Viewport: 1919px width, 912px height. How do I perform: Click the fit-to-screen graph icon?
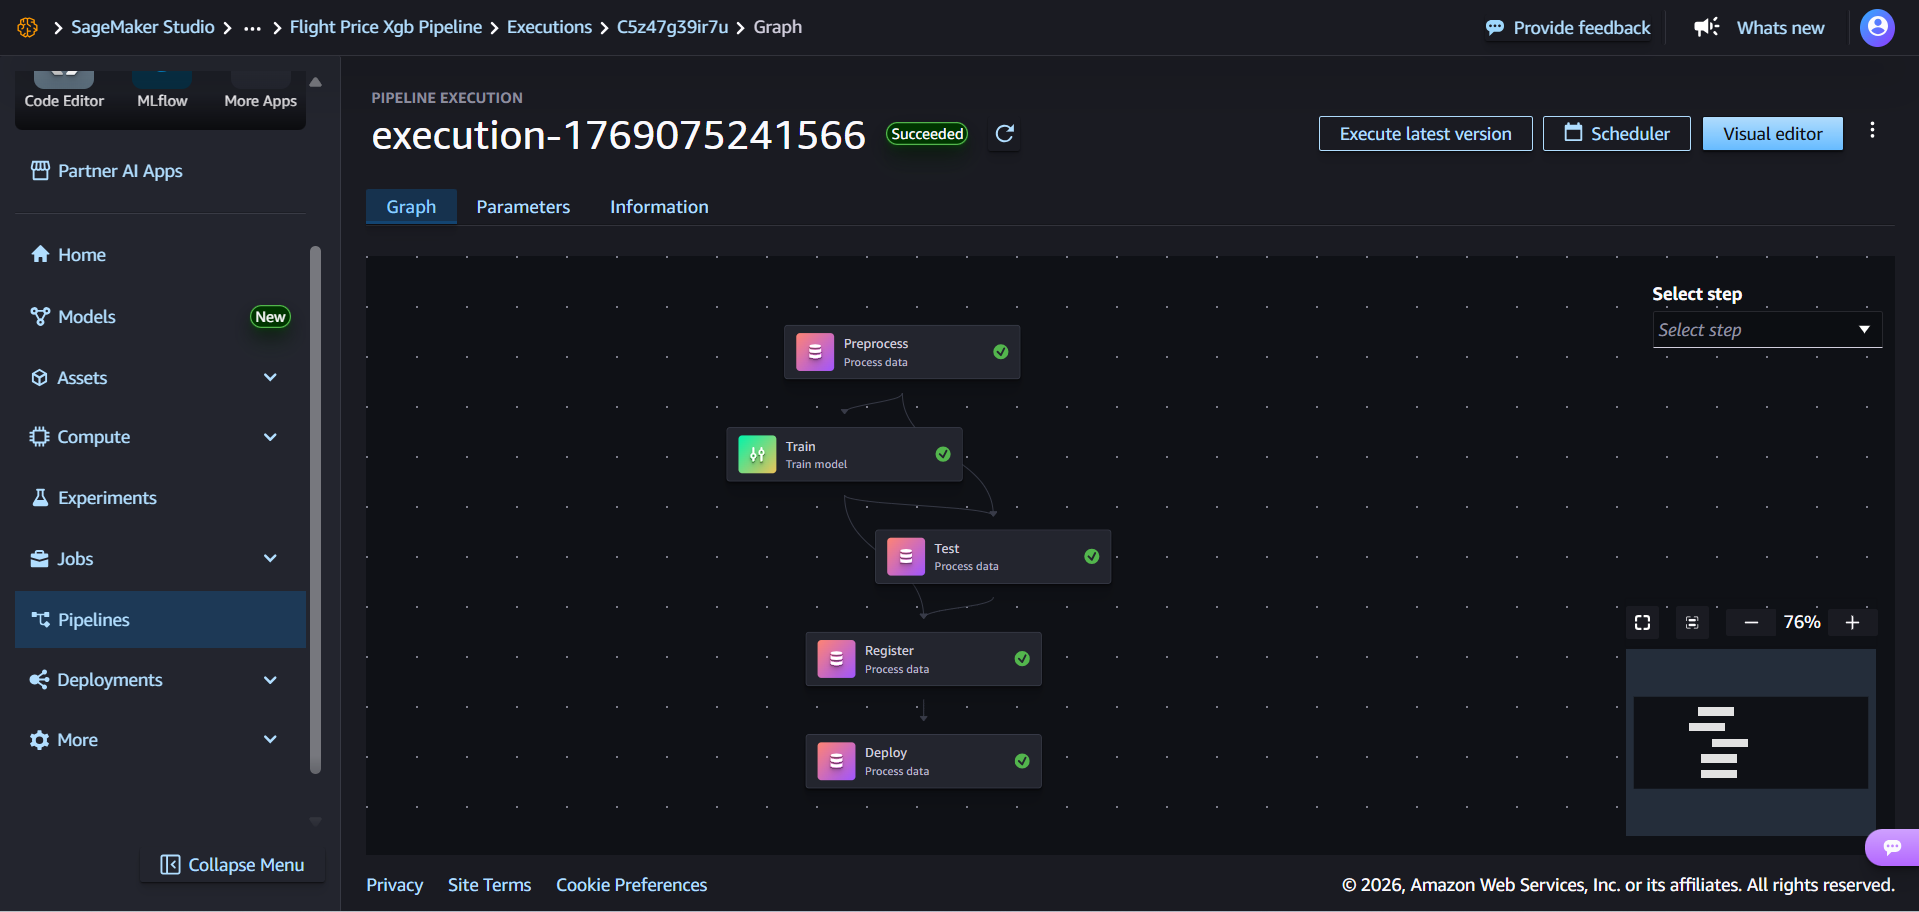(x=1642, y=623)
